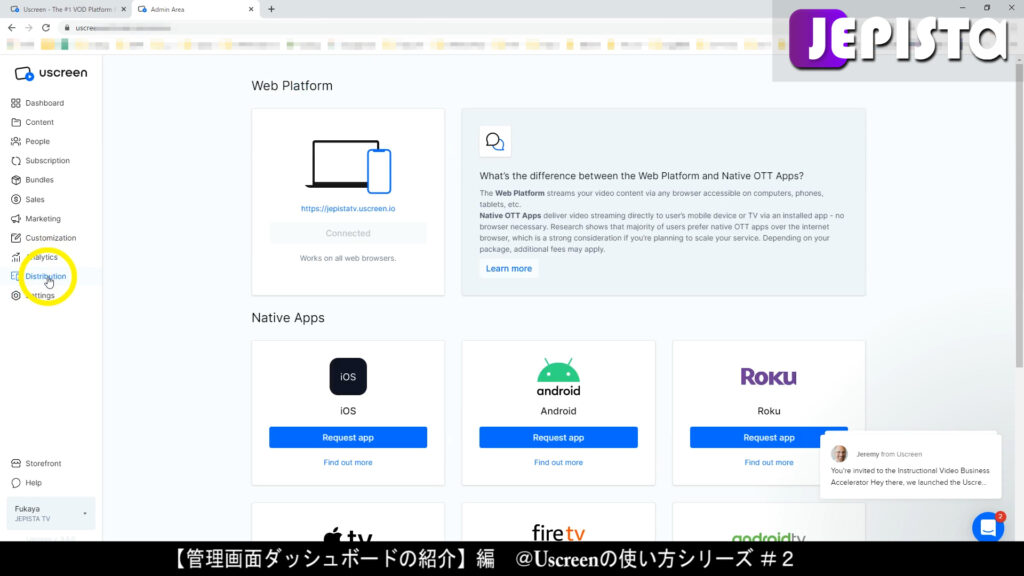1024x576 pixels.
Task: Click the Customization edit icon
Action: click(x=16, y=238)
